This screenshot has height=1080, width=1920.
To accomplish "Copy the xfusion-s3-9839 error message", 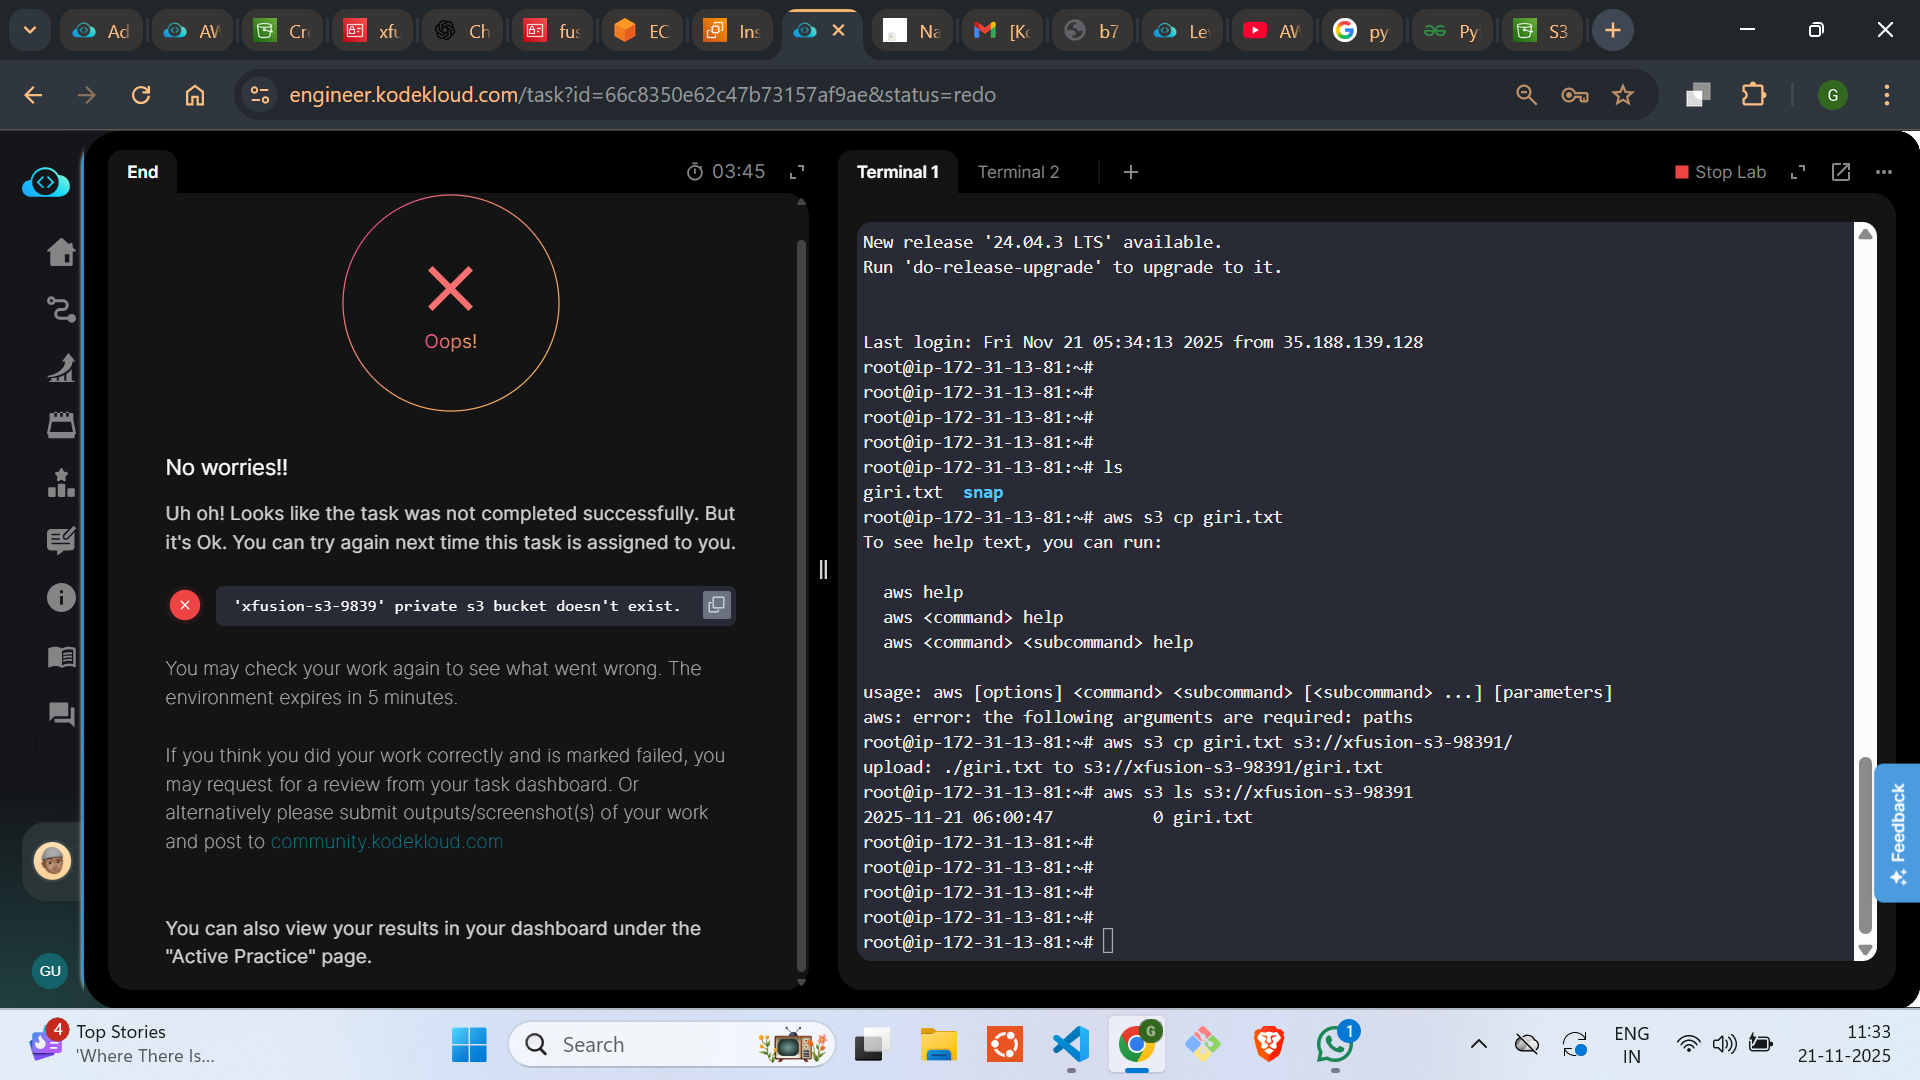I will 716,605.
